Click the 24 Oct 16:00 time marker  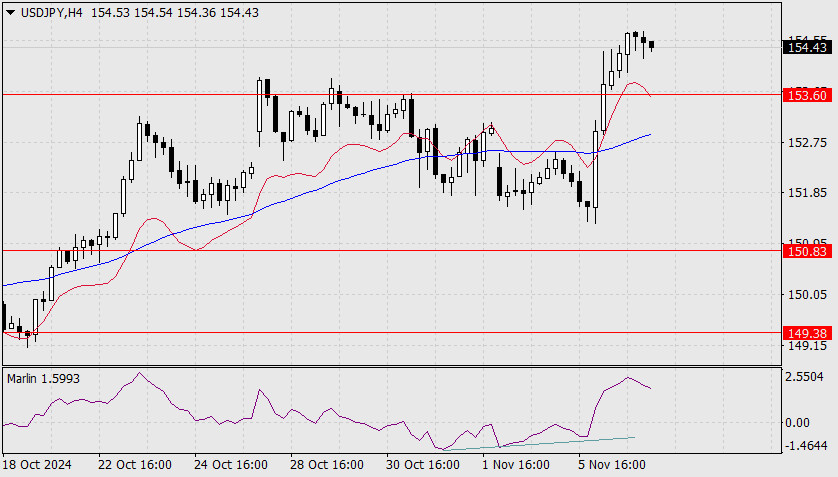(x=231, y=465)
